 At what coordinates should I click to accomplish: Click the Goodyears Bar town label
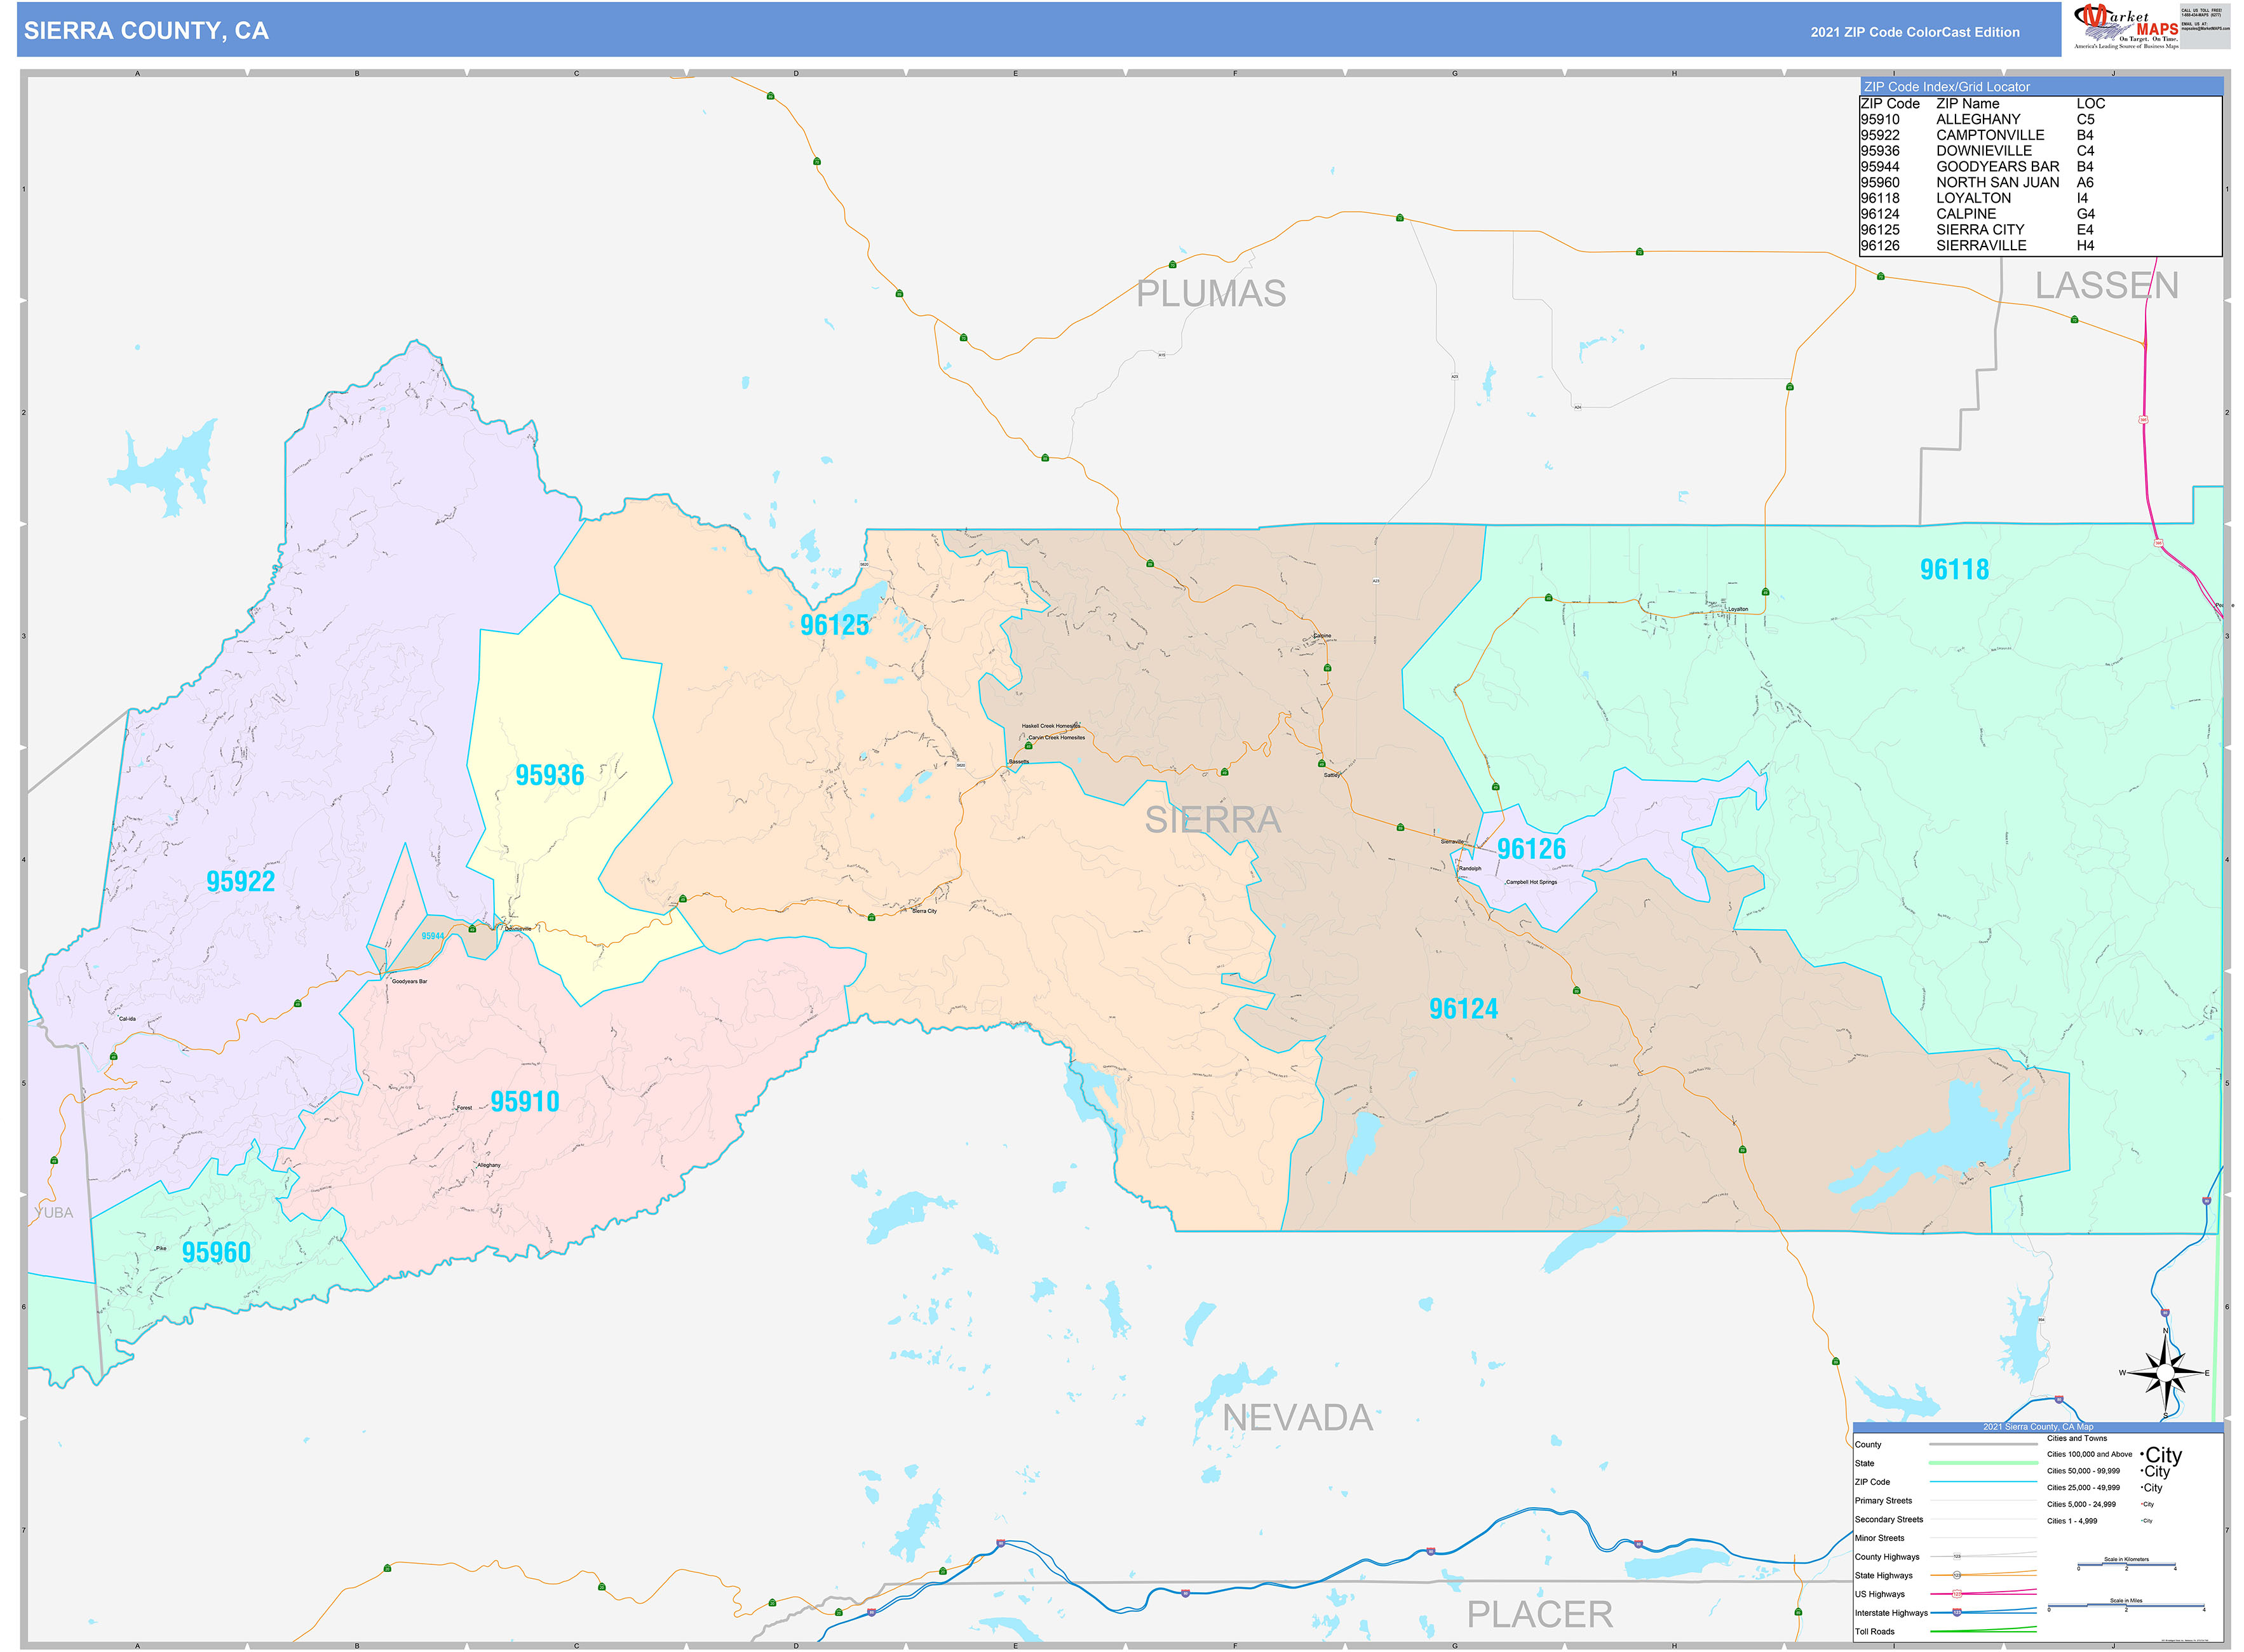tap(409, 982)
